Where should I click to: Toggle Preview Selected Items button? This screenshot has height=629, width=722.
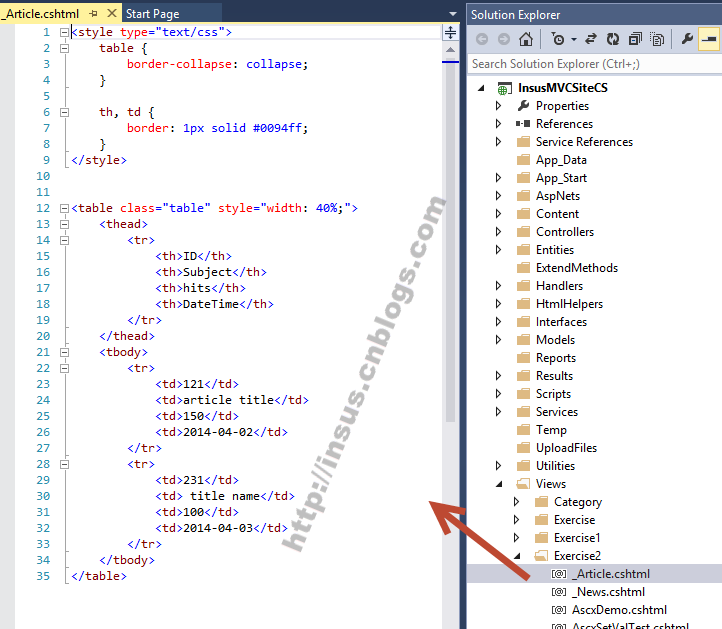709,39
